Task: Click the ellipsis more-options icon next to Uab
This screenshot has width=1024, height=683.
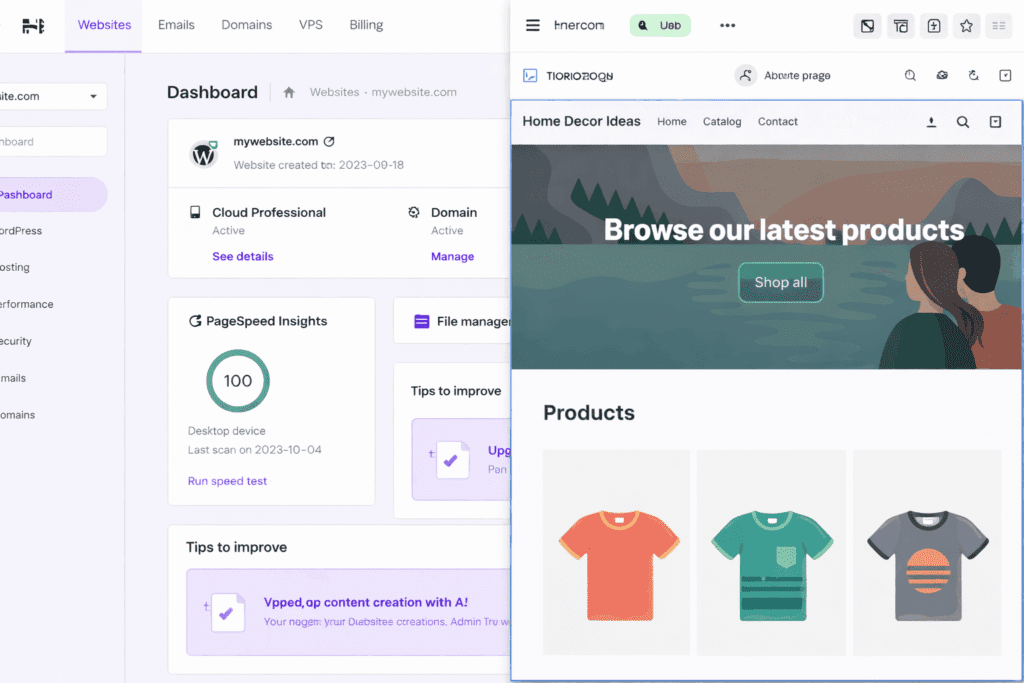Action: pos(727,25)
